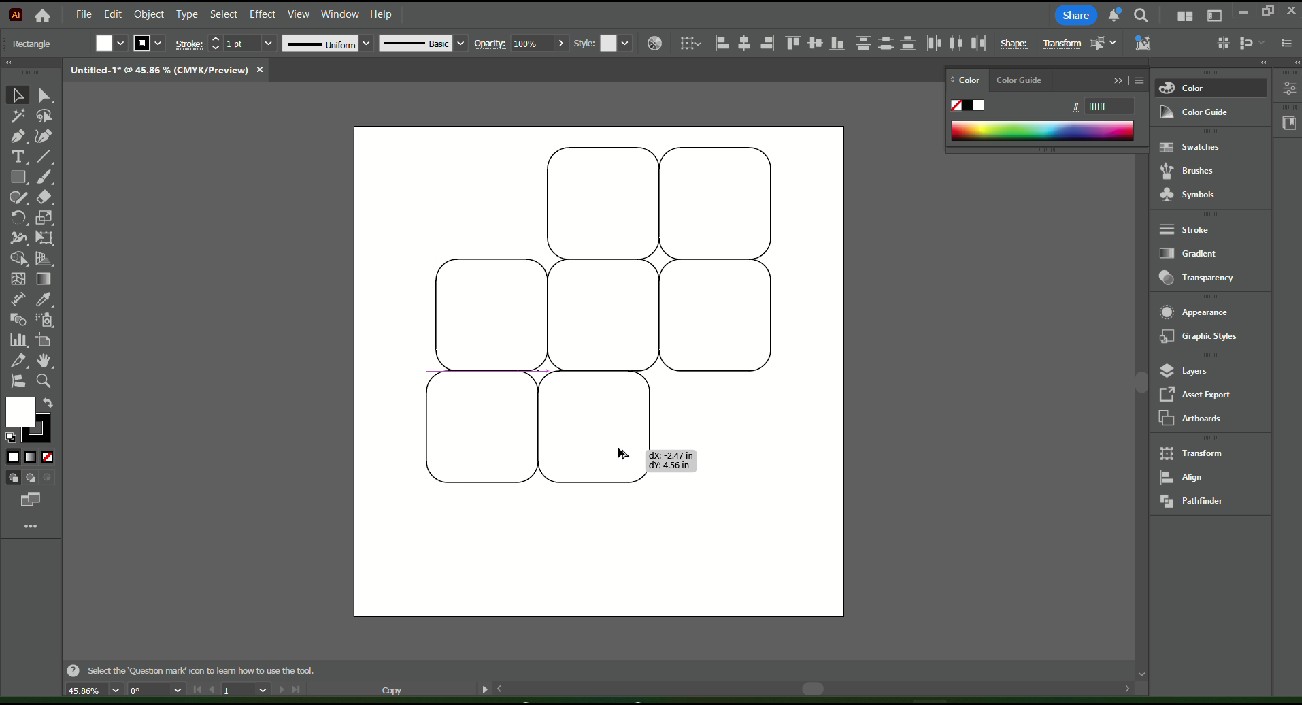Screen dimensions: 1302x705
Task: Click None swatch in Color panel
Action: pos(956,105)
